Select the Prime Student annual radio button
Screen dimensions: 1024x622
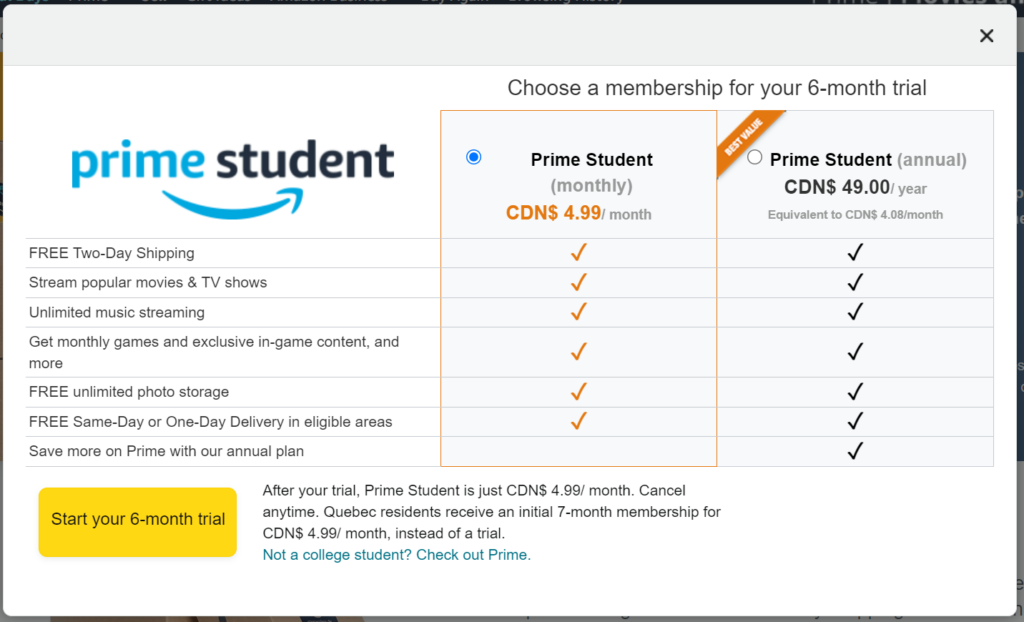click(754, 157)
